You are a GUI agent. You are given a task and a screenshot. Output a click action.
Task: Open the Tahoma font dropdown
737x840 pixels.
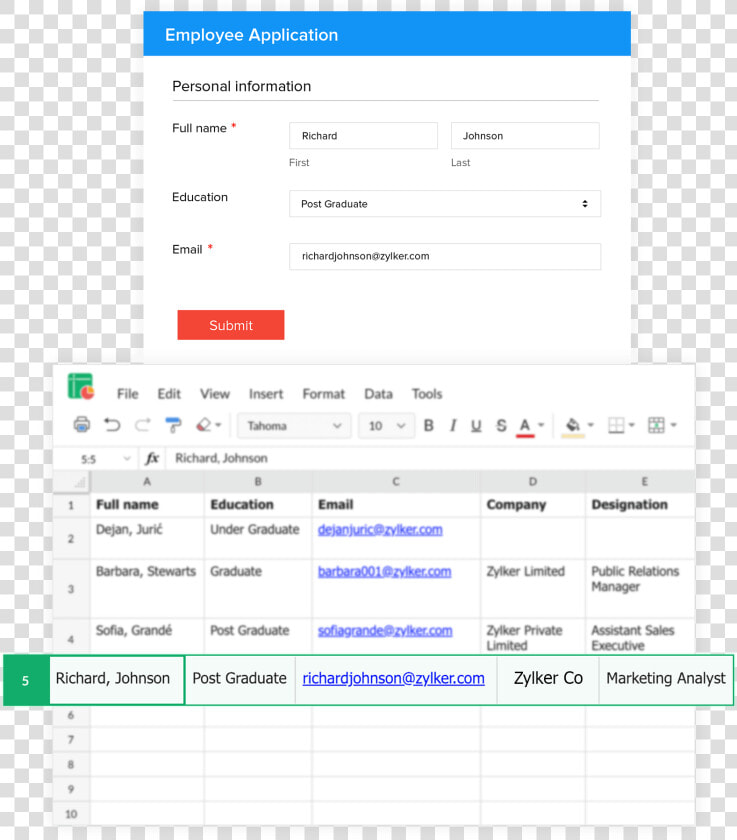click(294, 426)
